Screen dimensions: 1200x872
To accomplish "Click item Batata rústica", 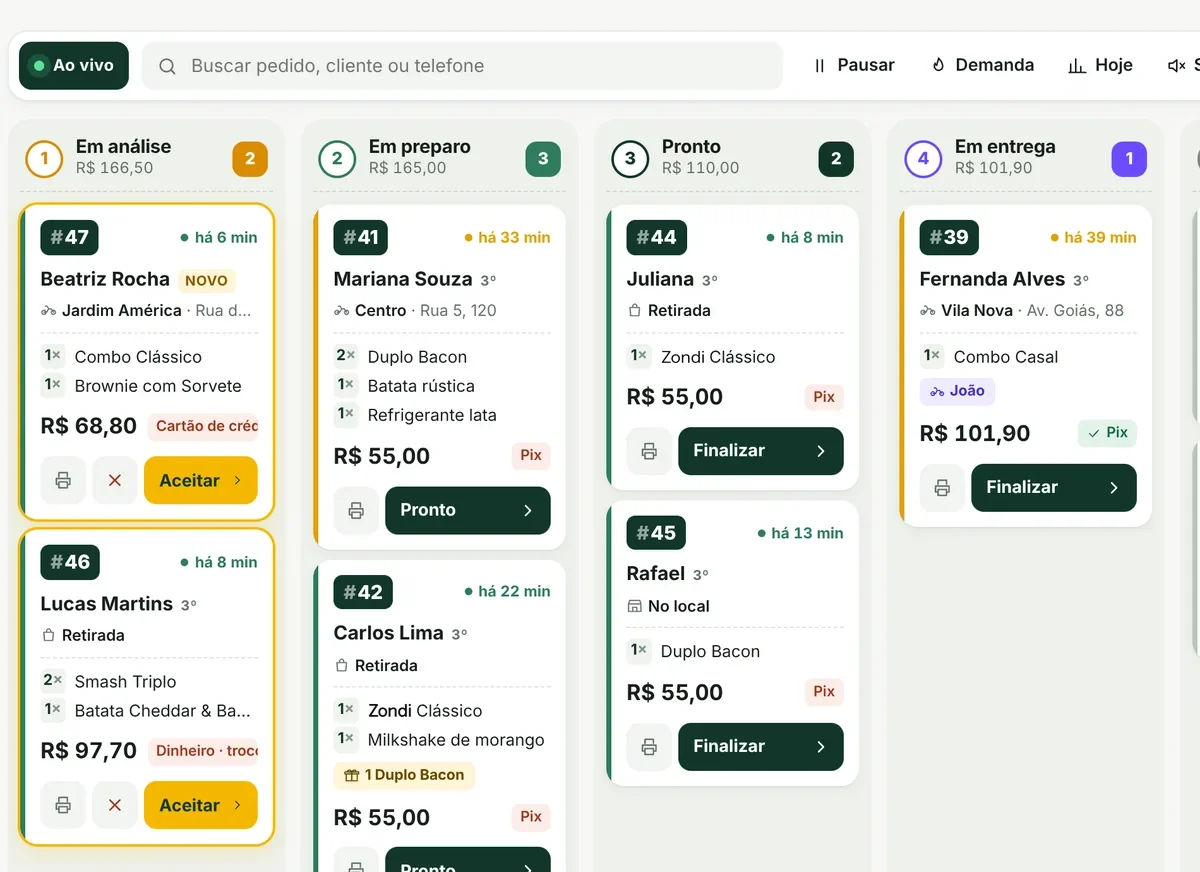I will click(421, 386).
